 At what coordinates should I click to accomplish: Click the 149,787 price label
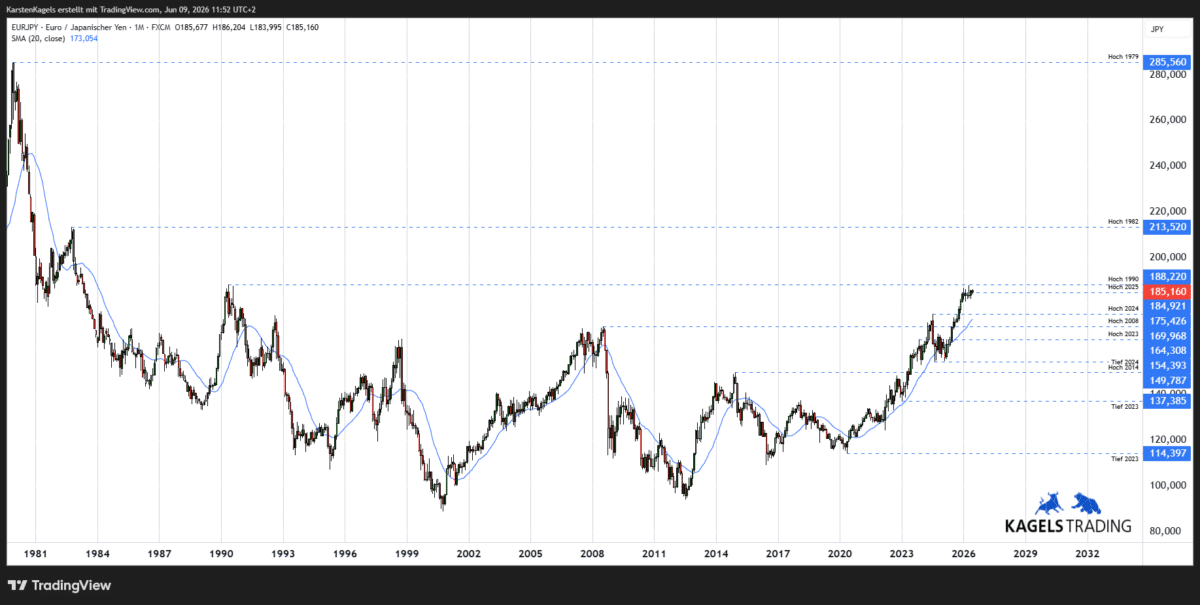pos(1168,380)
